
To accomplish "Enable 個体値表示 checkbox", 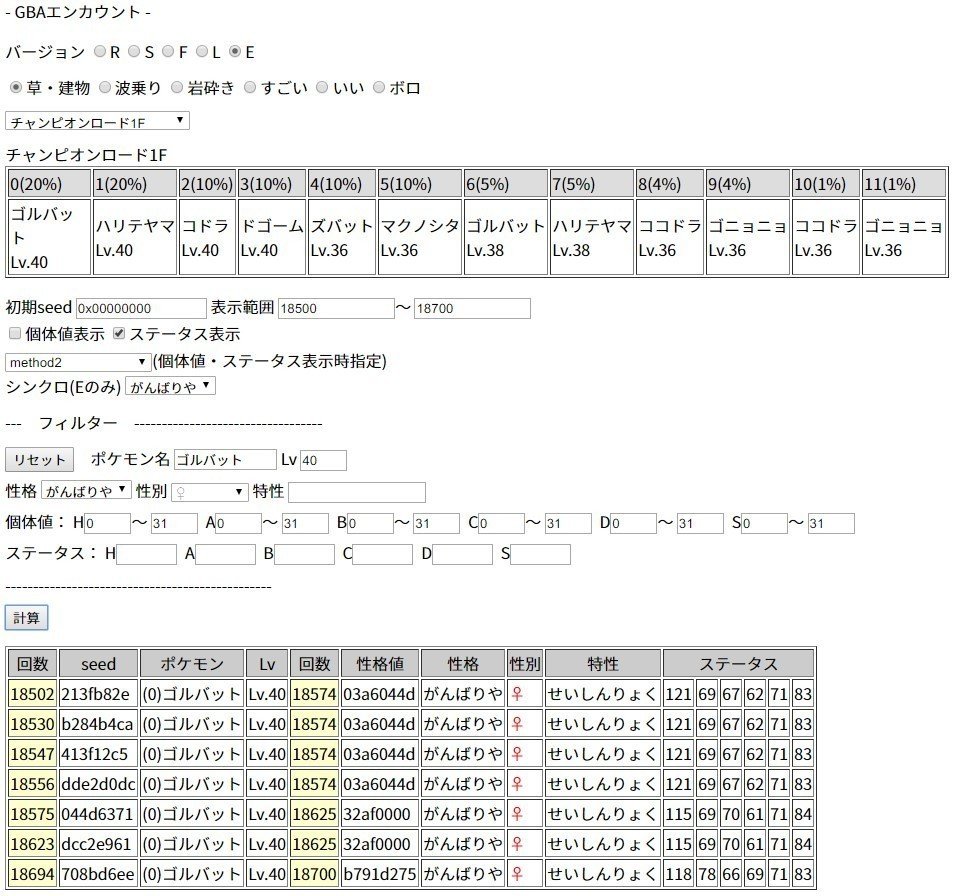I will [x=15, y=333].
